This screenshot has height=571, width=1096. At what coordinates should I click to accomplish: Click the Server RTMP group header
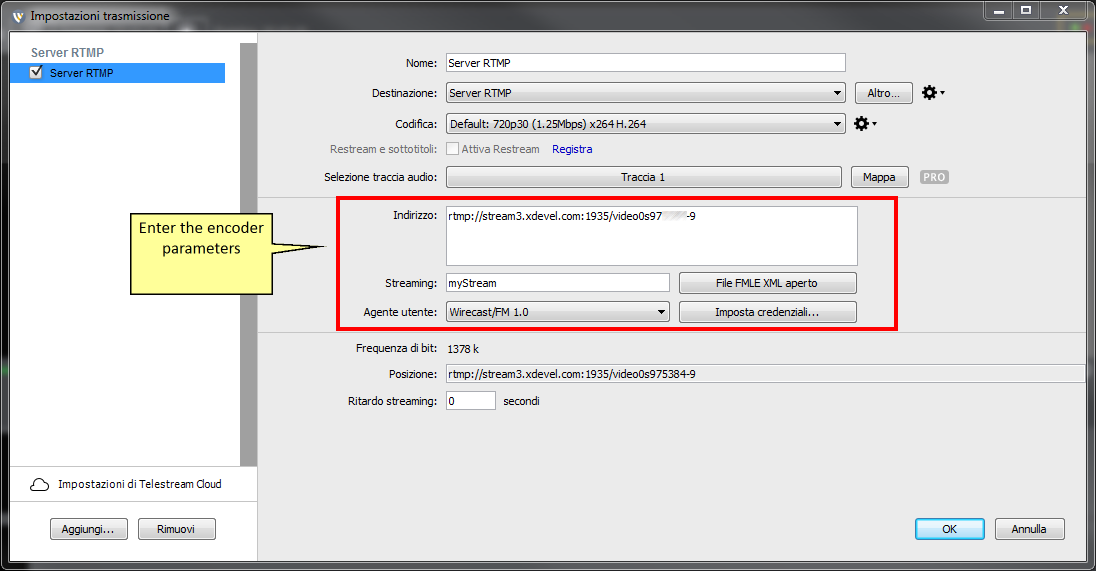[67, 52]
